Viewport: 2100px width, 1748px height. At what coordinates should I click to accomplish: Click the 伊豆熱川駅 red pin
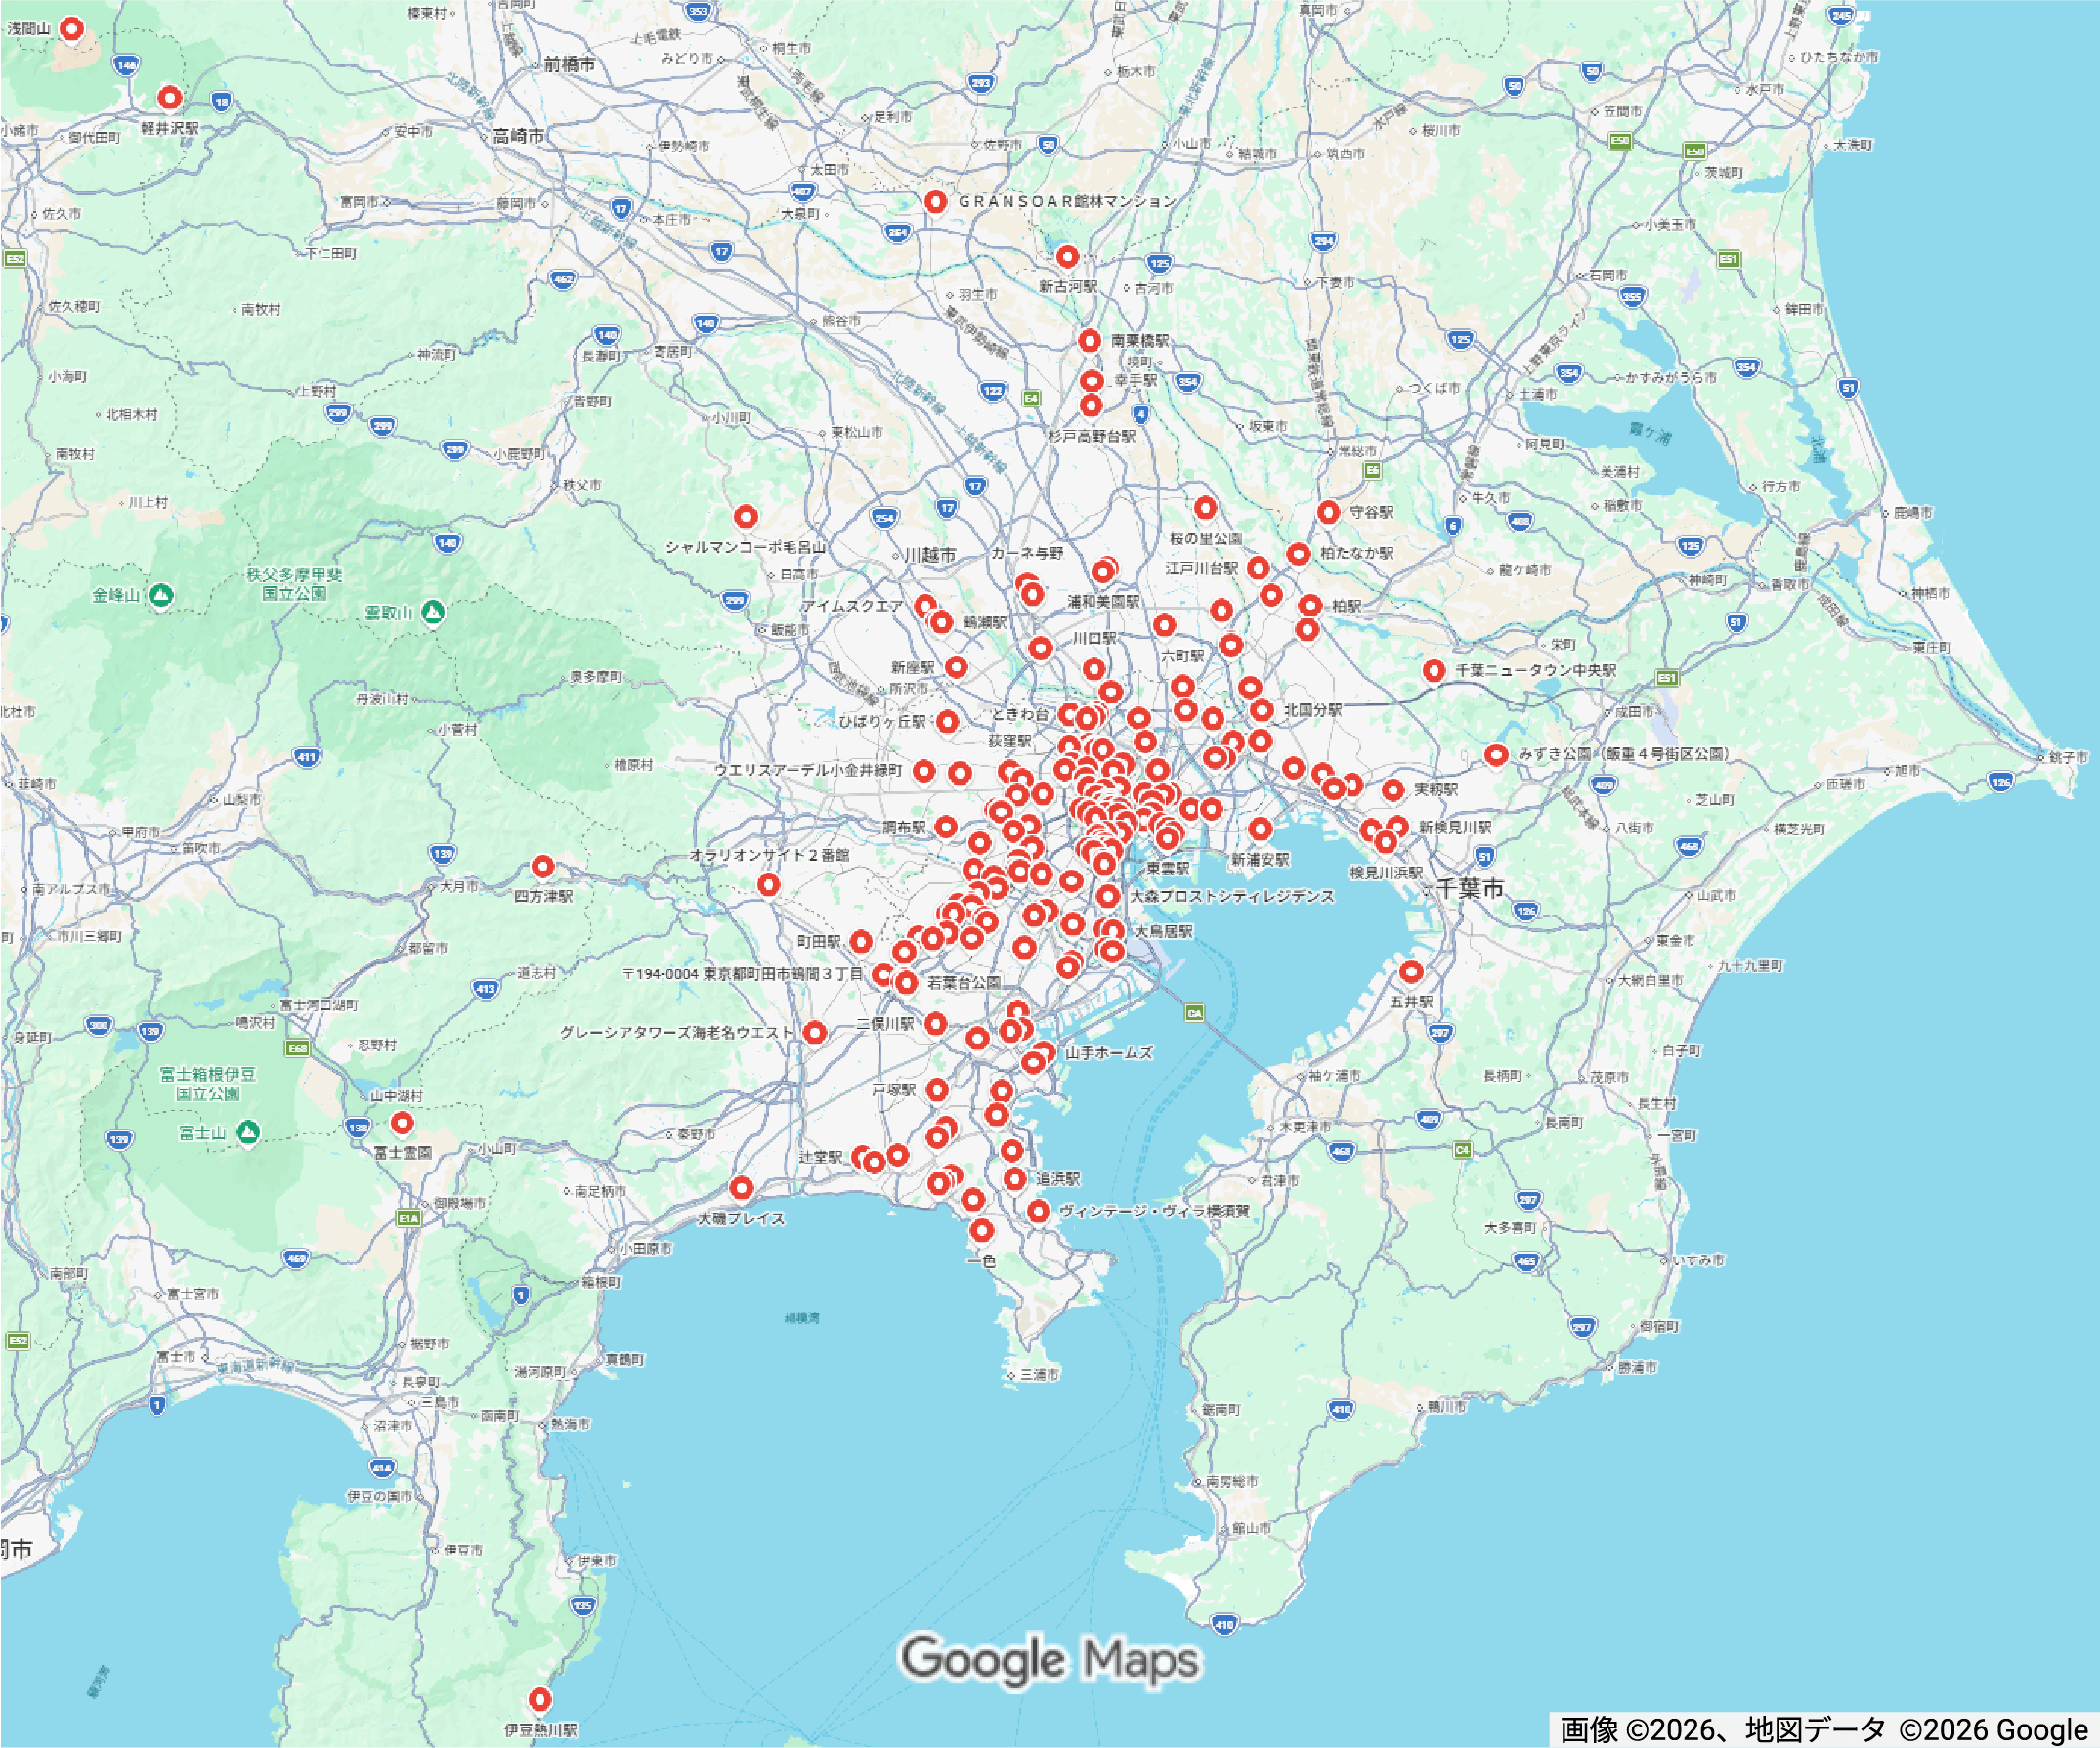[540, 1699]
